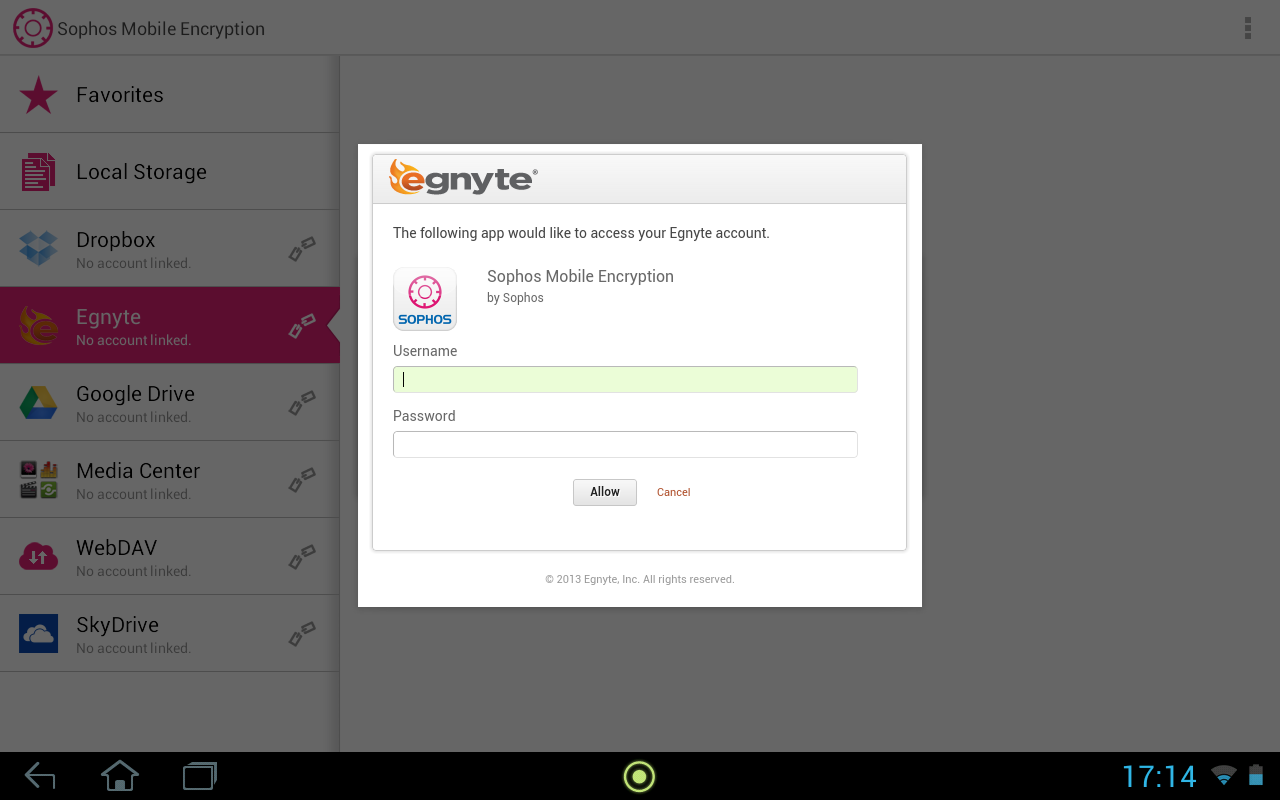
Task: Open the overflow menu in top bar
Action: click(x=1247, y=28)
